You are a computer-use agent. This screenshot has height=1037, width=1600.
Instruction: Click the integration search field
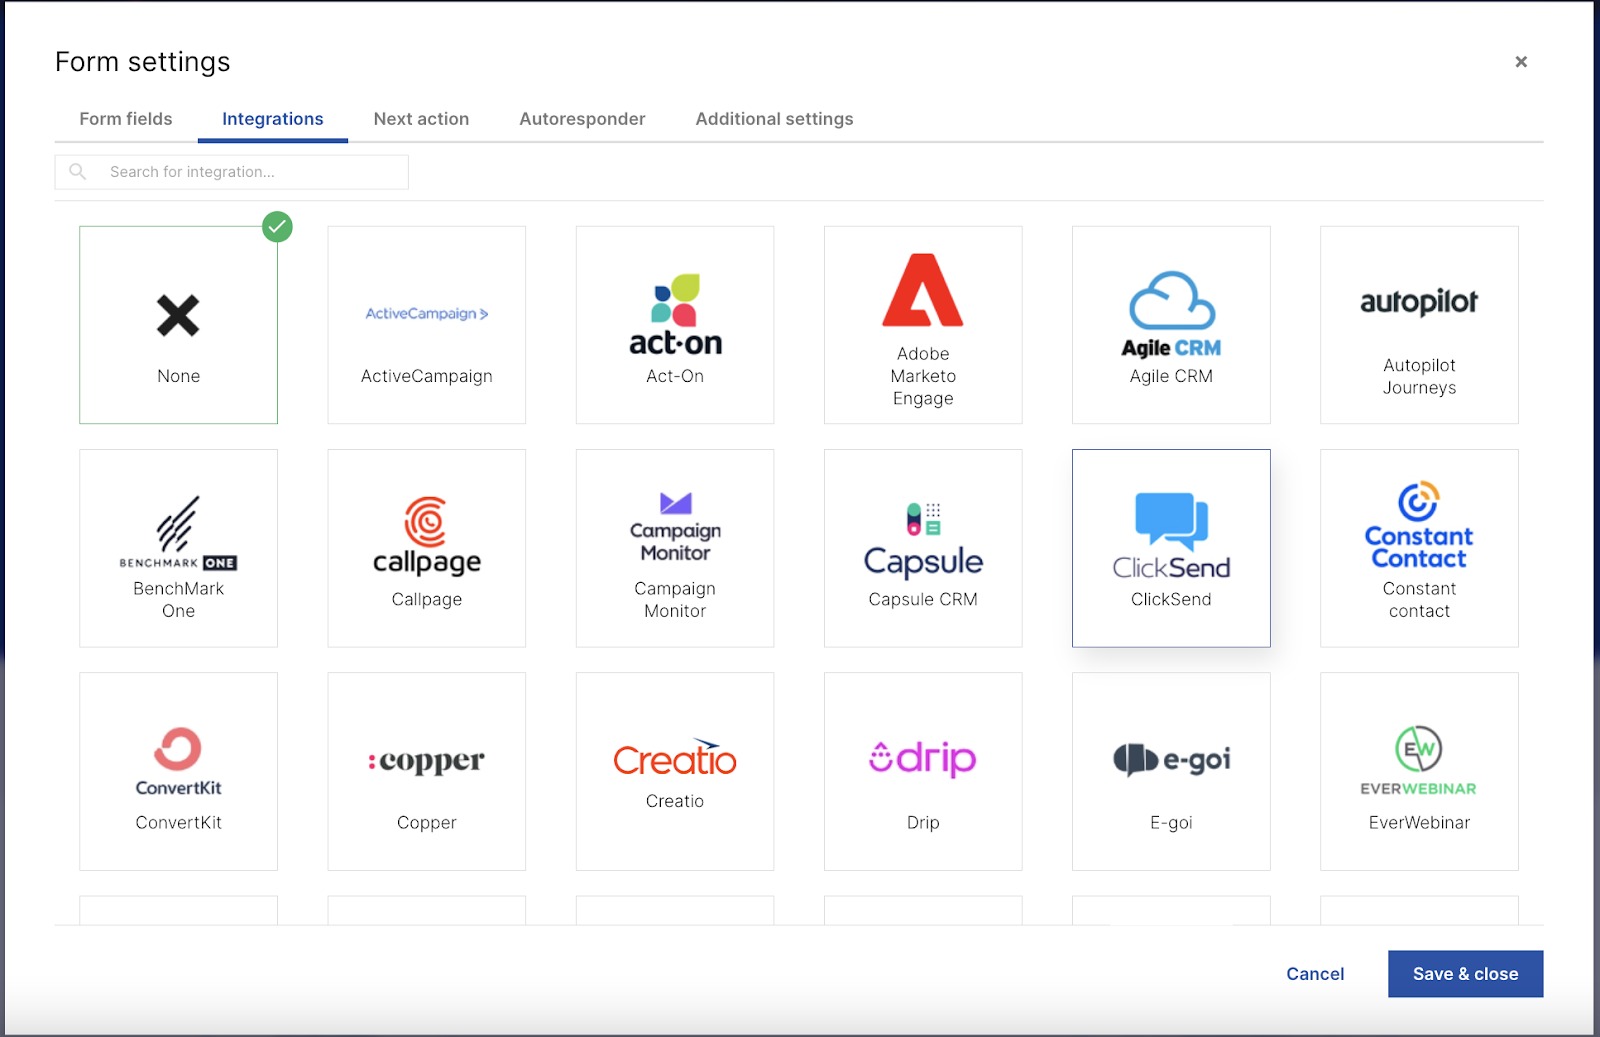[x=230, y=171]
